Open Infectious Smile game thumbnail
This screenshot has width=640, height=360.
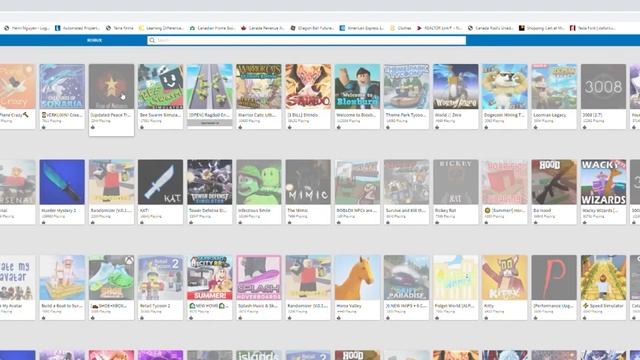point(259,182)
